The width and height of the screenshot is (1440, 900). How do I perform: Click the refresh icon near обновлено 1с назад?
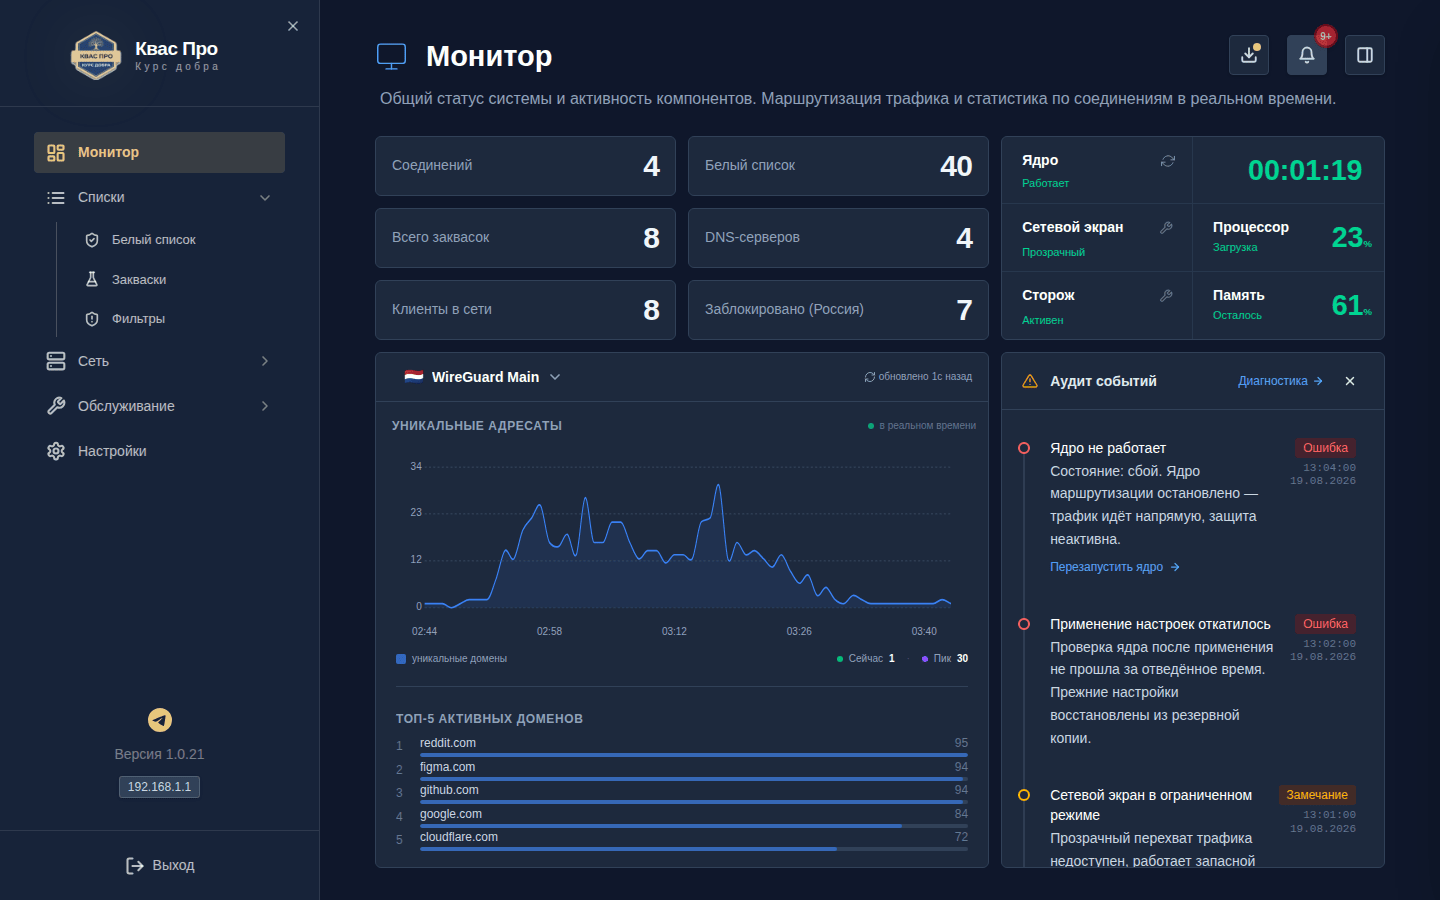(870, 377)
